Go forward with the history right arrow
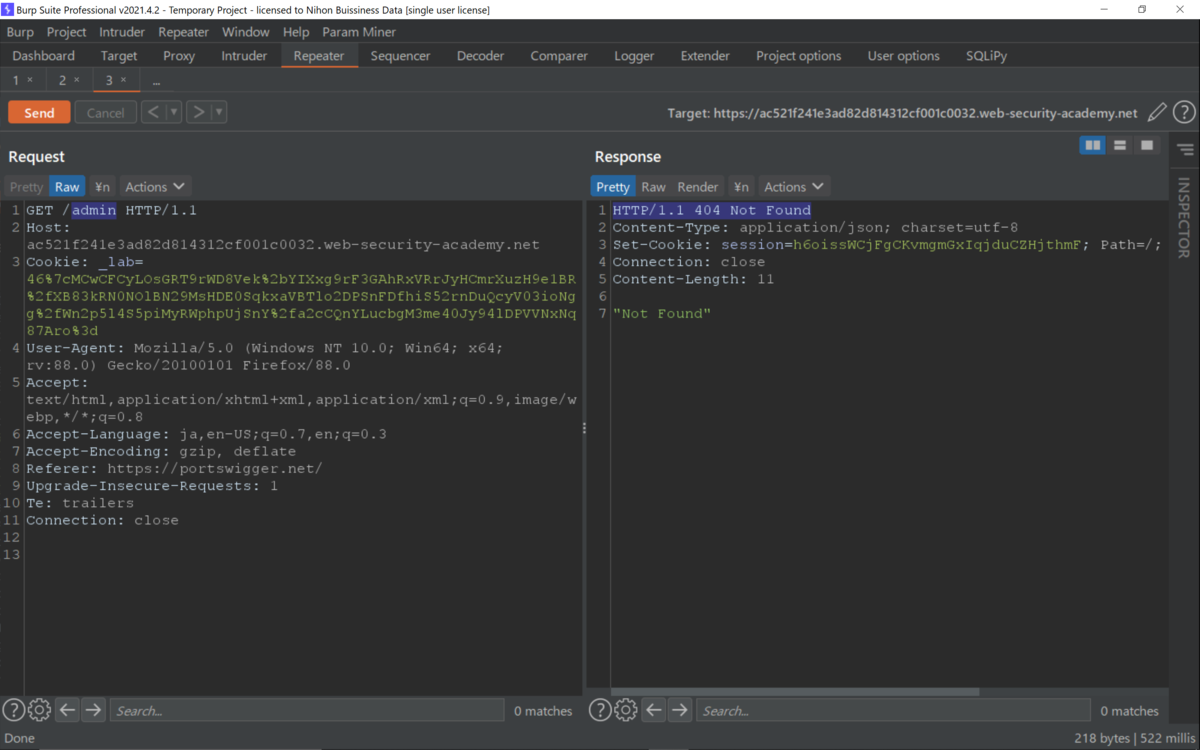Screen dimensions: 1200x750 [x=198, y=112]
